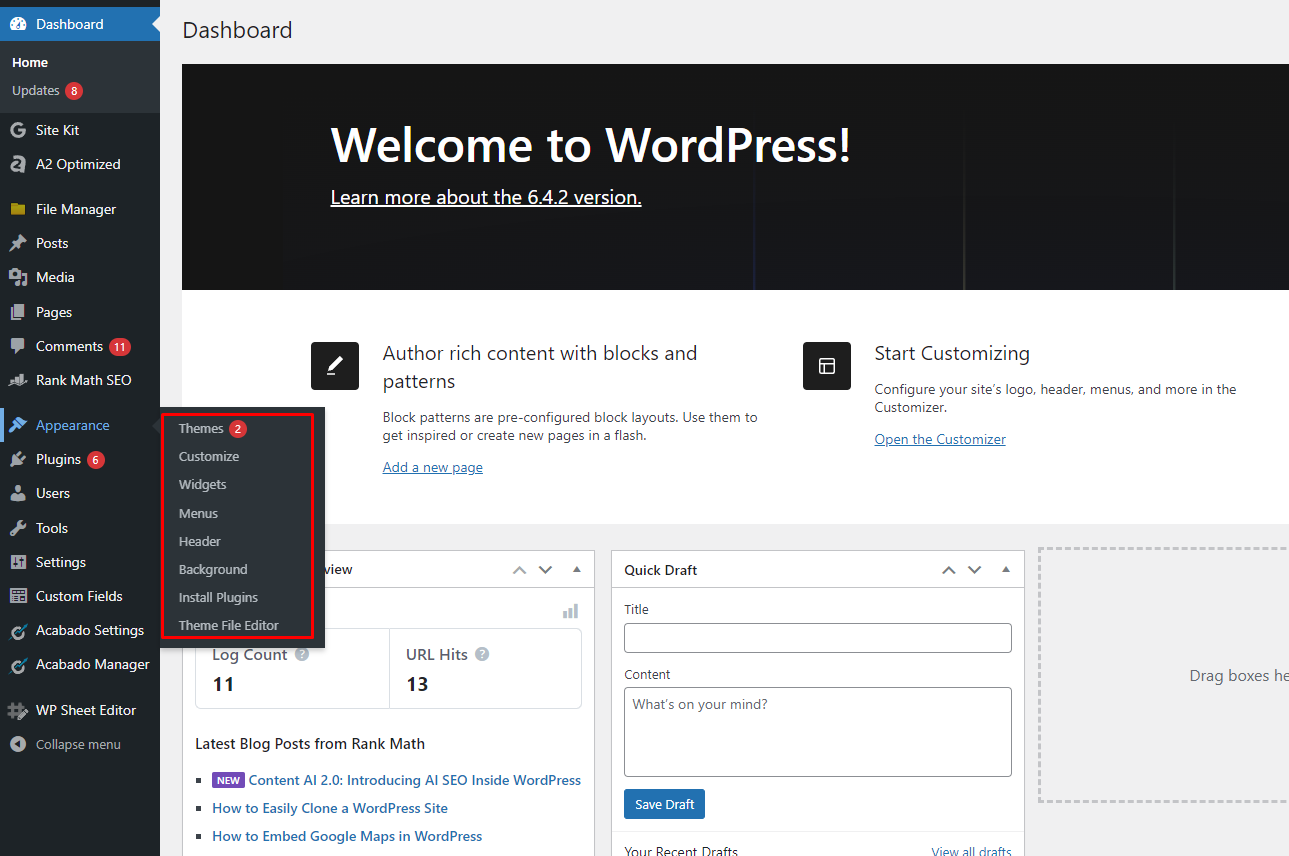
Task: Click the Collapse menu arrow icon
Action: point(17,744)
